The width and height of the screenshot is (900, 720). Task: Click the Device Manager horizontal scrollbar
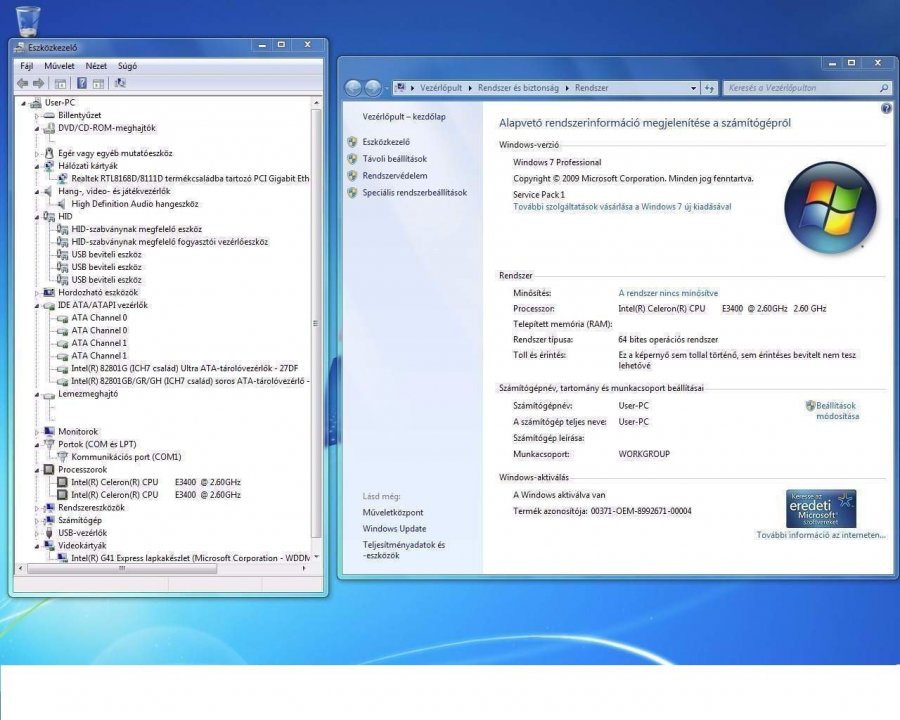(122, 568)
